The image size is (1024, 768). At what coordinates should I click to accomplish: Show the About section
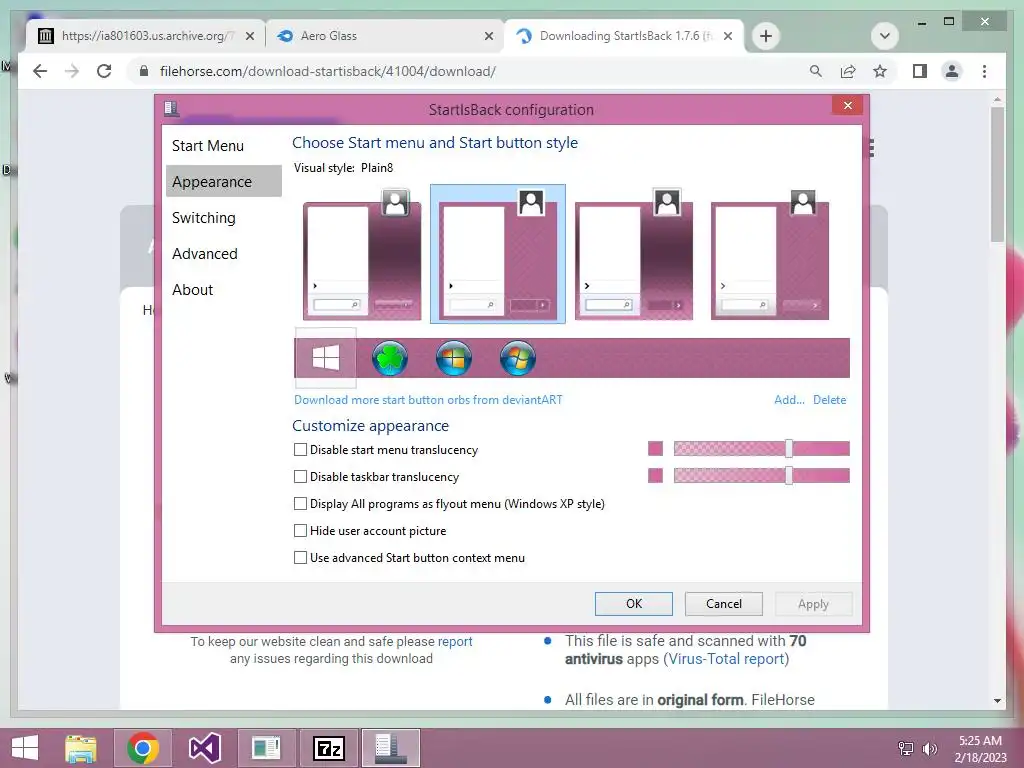coord(223,289)
